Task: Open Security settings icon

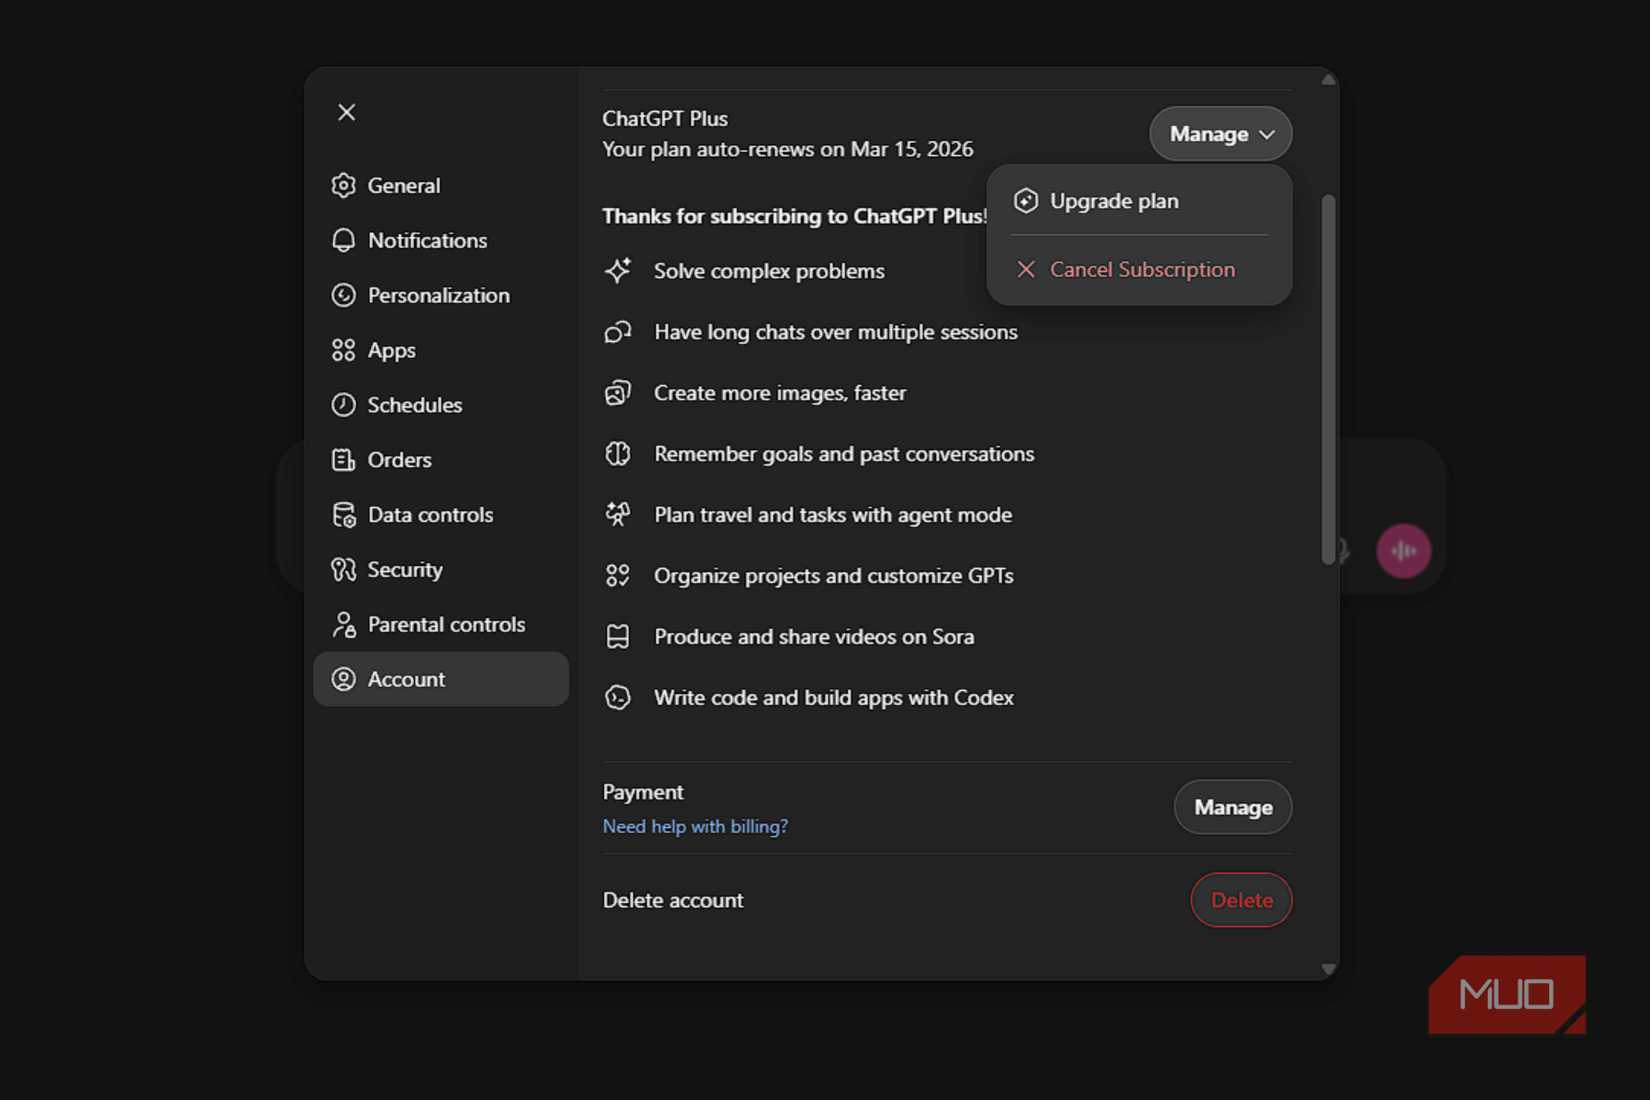Action: [343, 569]
